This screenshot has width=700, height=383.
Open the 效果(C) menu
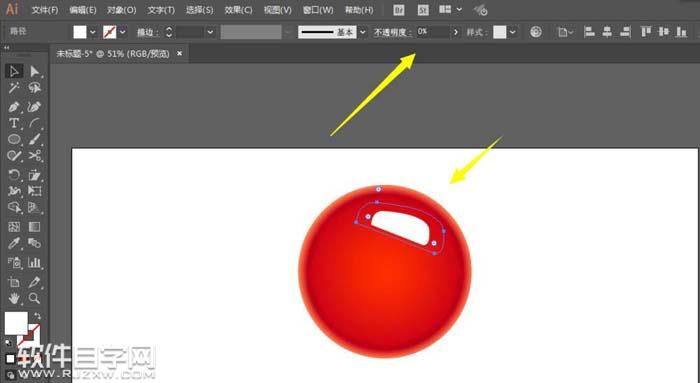(238, 10)
